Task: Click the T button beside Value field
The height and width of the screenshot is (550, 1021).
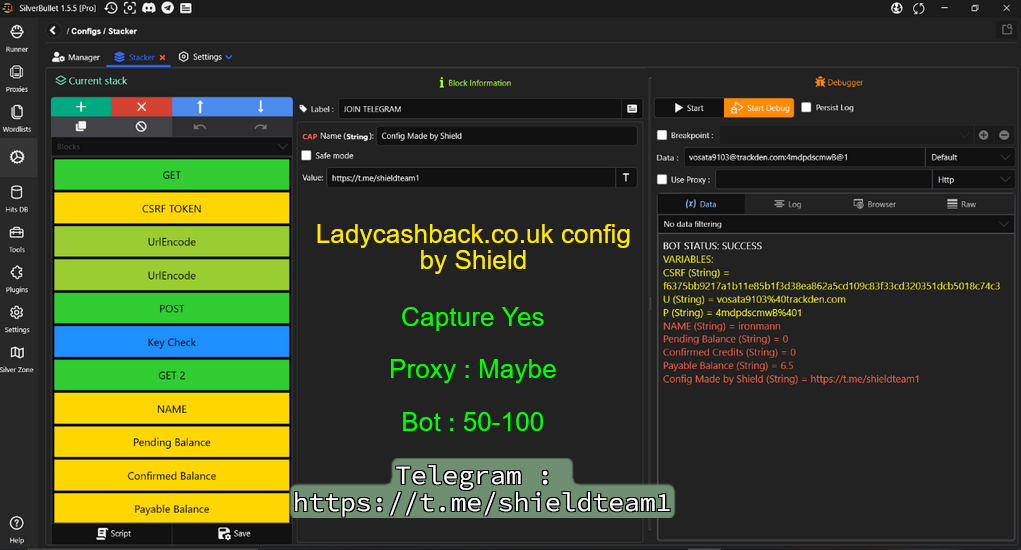Action: point(626,178)
